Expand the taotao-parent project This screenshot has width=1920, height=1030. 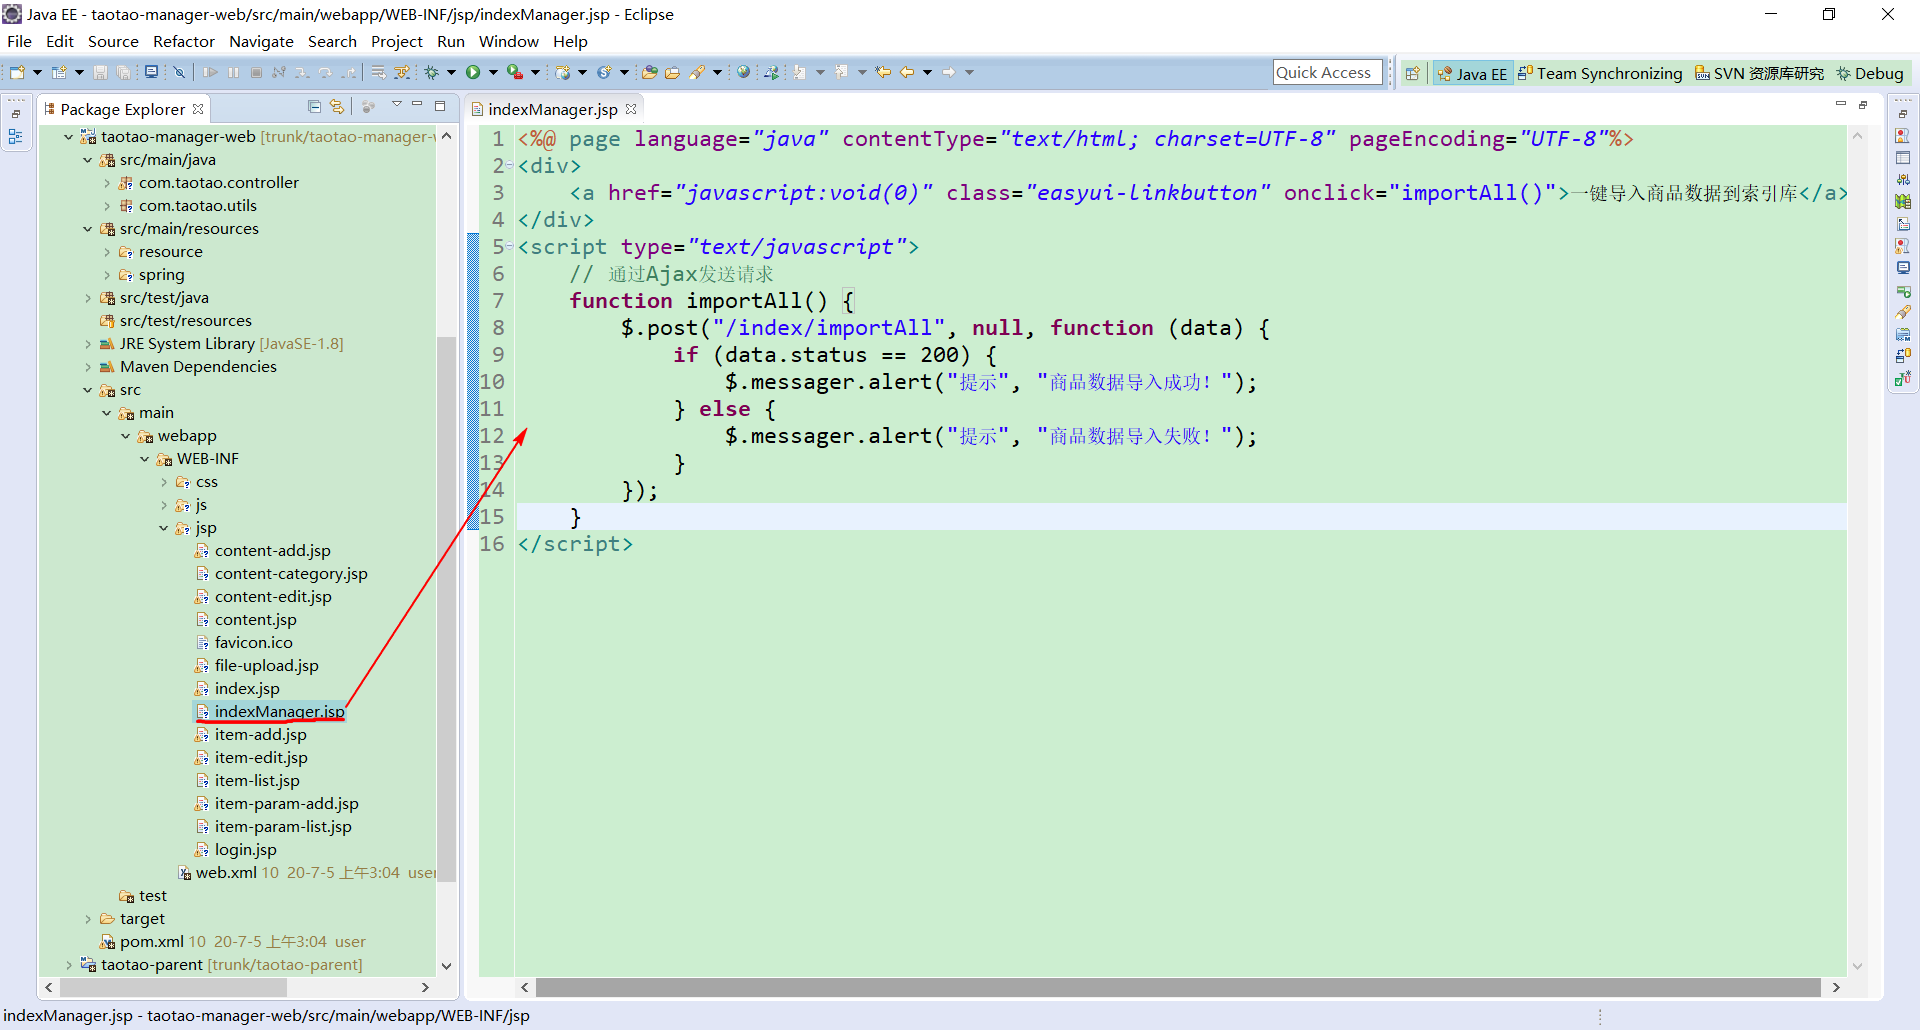[68, 965]
